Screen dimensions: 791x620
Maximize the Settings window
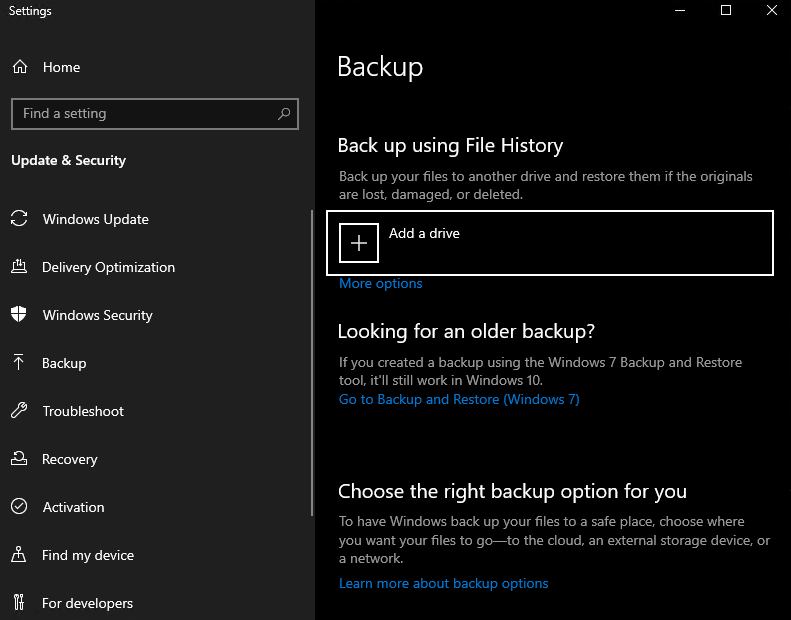click(x=725, y=11)
